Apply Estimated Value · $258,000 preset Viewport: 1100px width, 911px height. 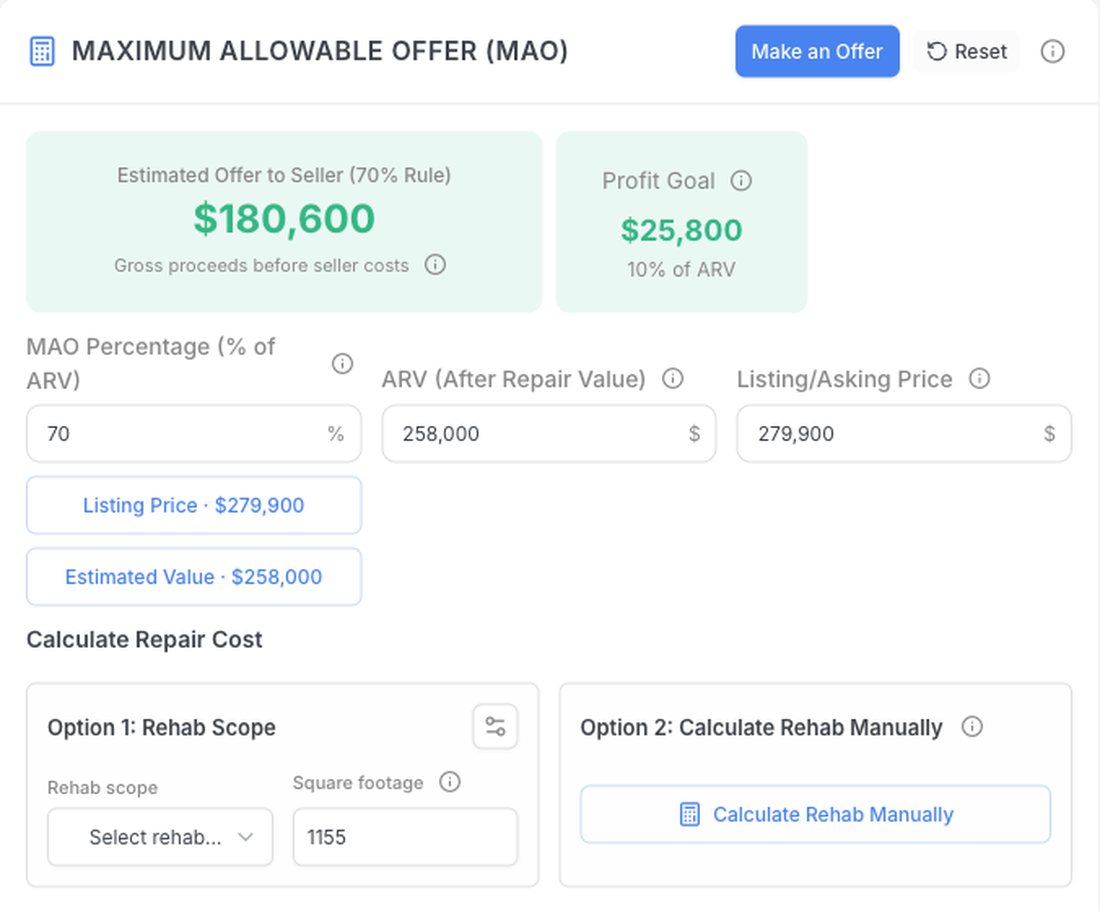point(194,576)
